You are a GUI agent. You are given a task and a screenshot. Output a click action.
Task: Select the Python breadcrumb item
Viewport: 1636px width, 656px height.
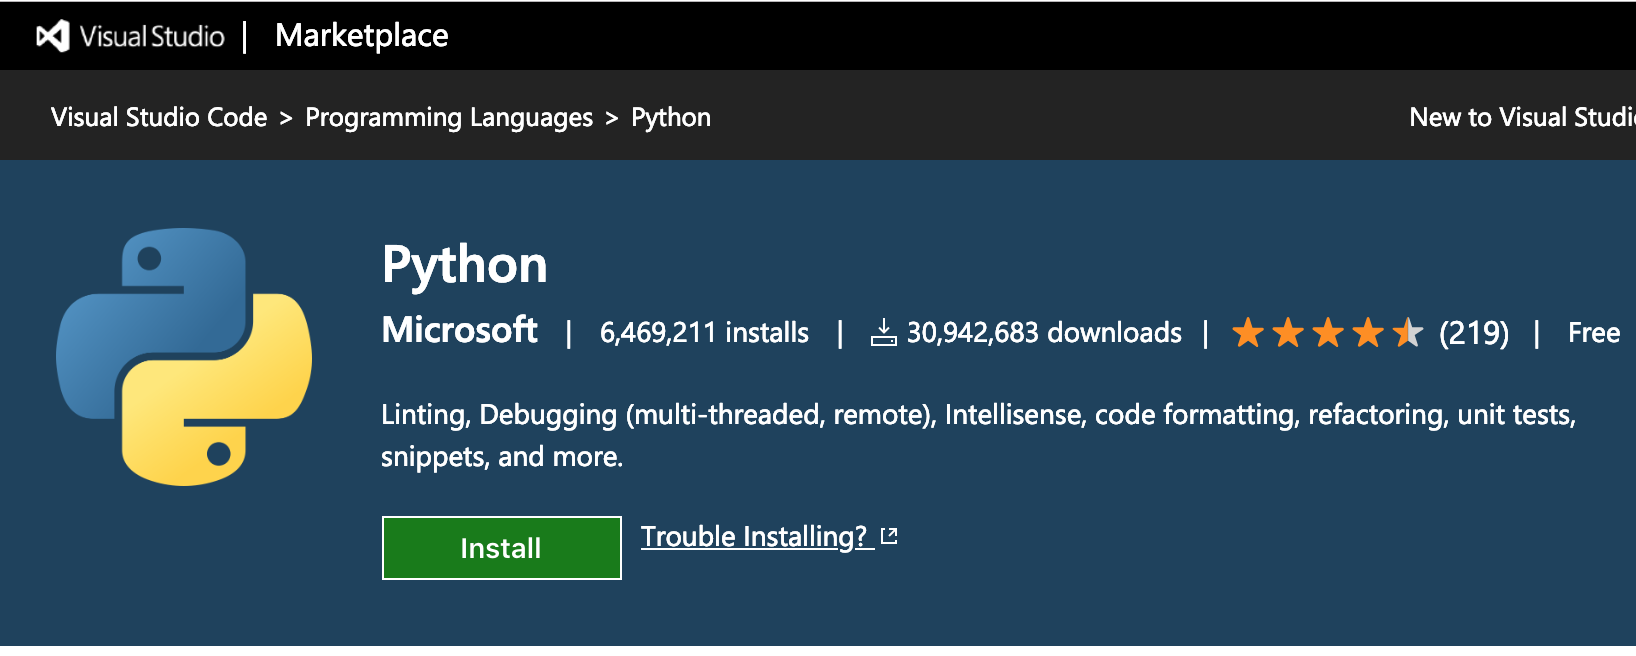pos(671,118)
